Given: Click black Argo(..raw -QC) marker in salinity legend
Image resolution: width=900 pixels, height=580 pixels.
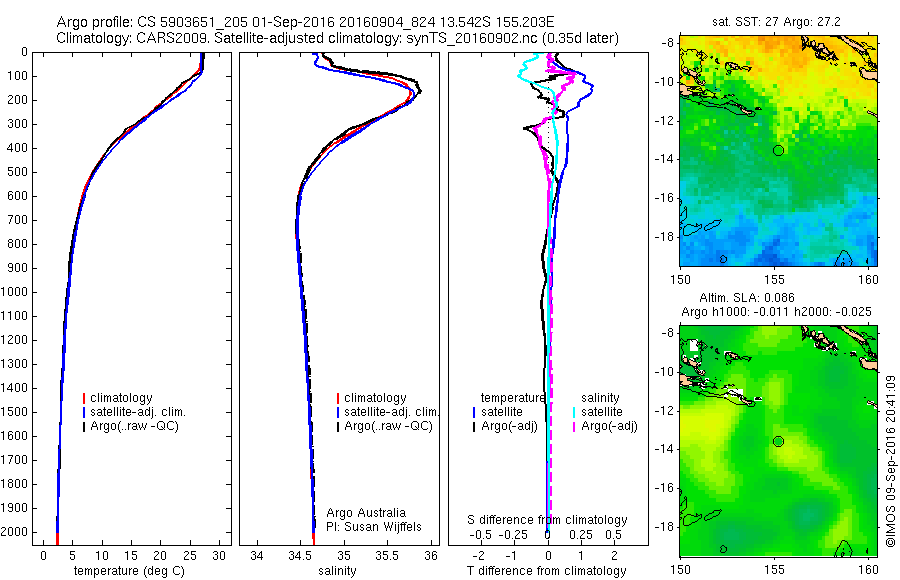Looking at the screenshot, I should 338,427.
